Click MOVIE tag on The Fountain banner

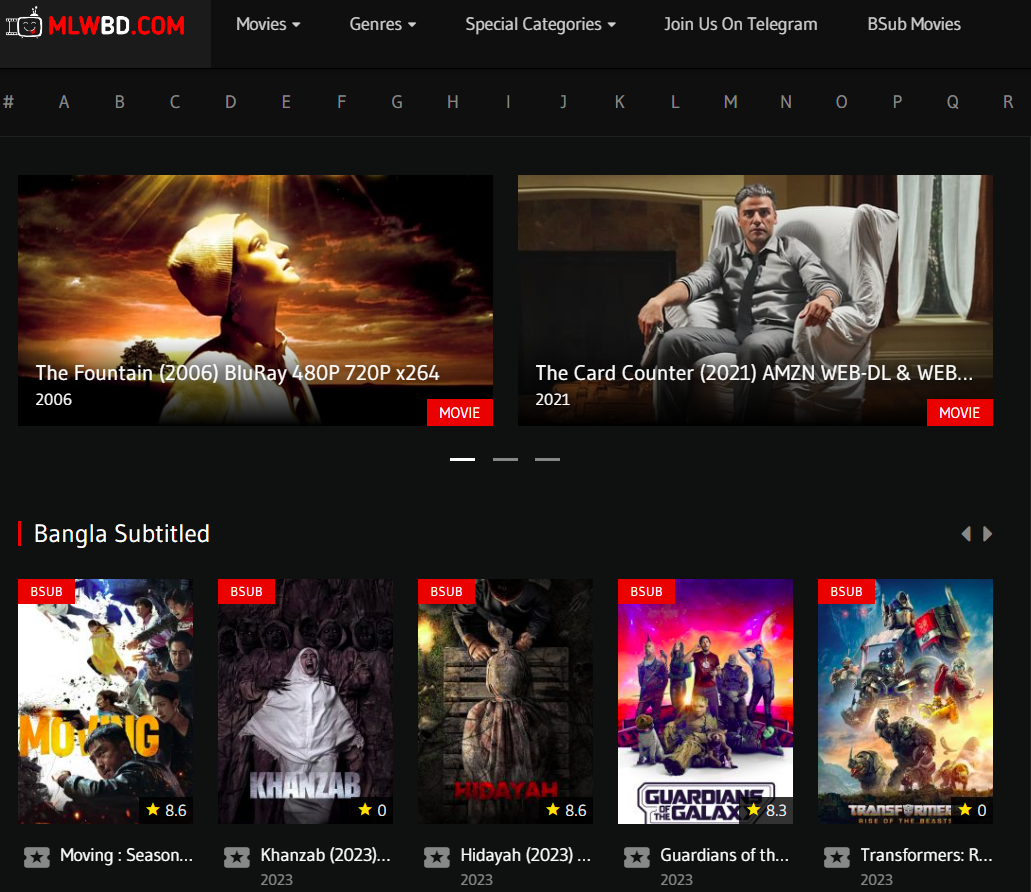point(460,413)
